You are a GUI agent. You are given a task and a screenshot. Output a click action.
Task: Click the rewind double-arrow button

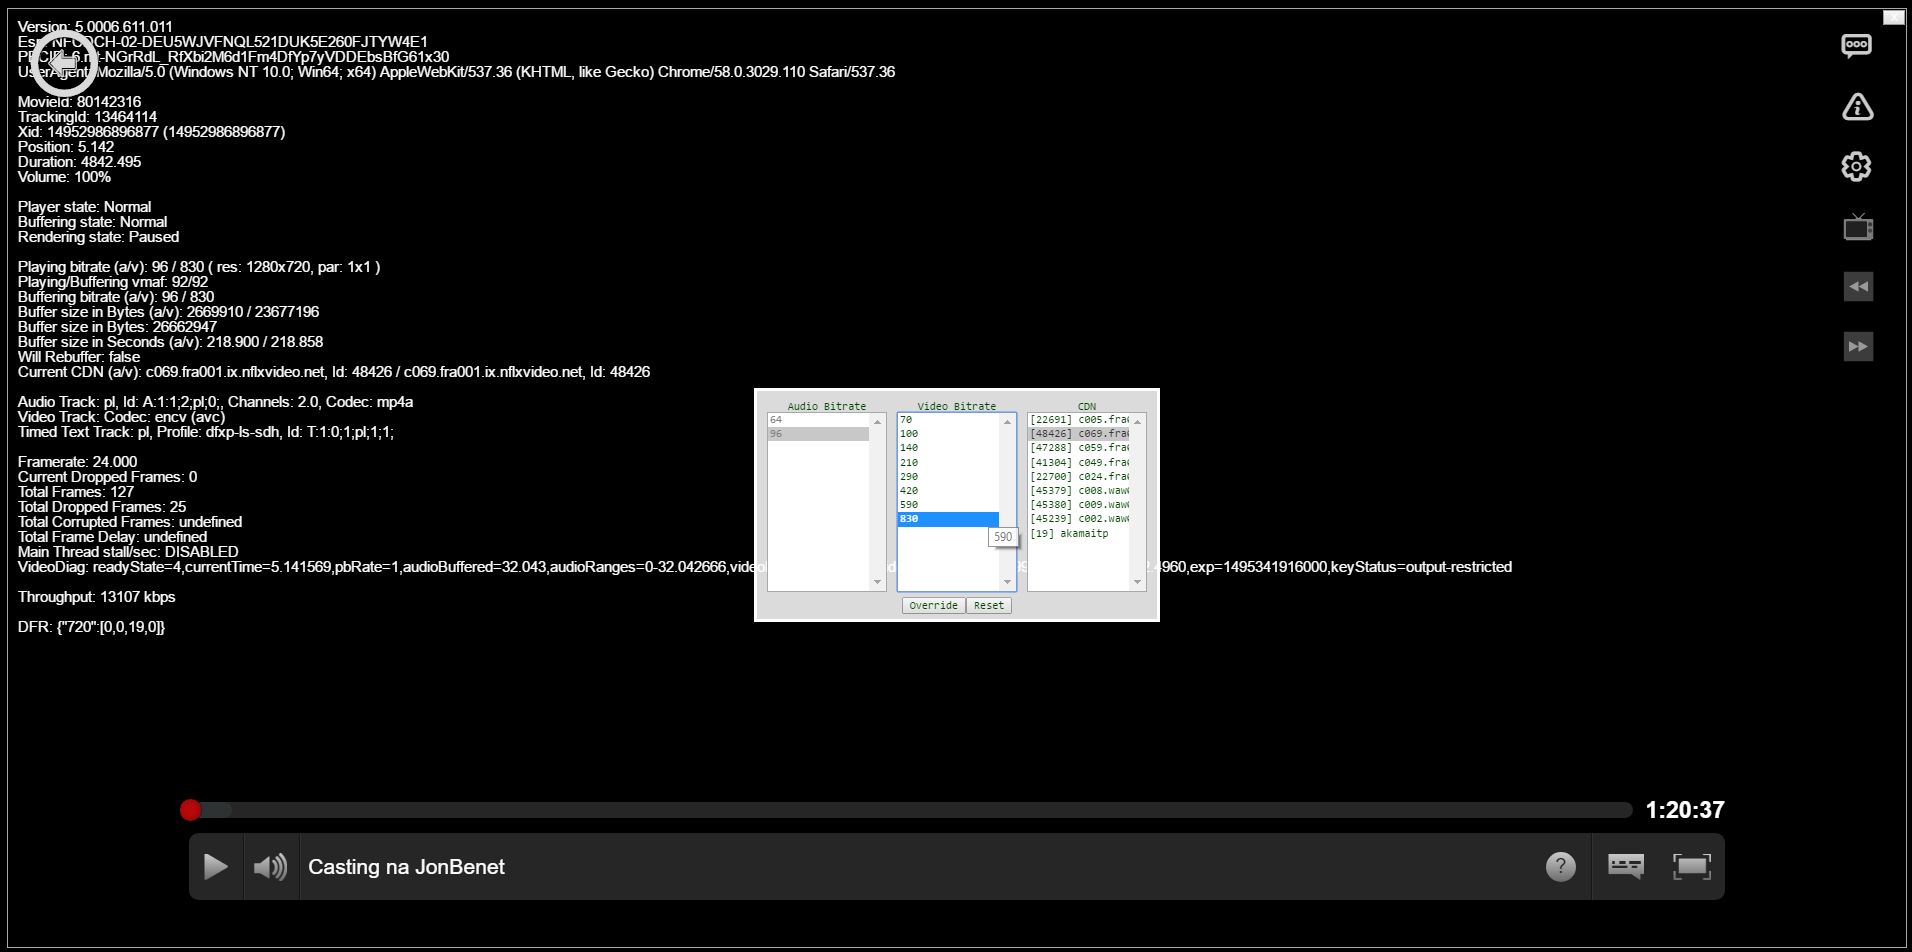(x=1858, y=287)
